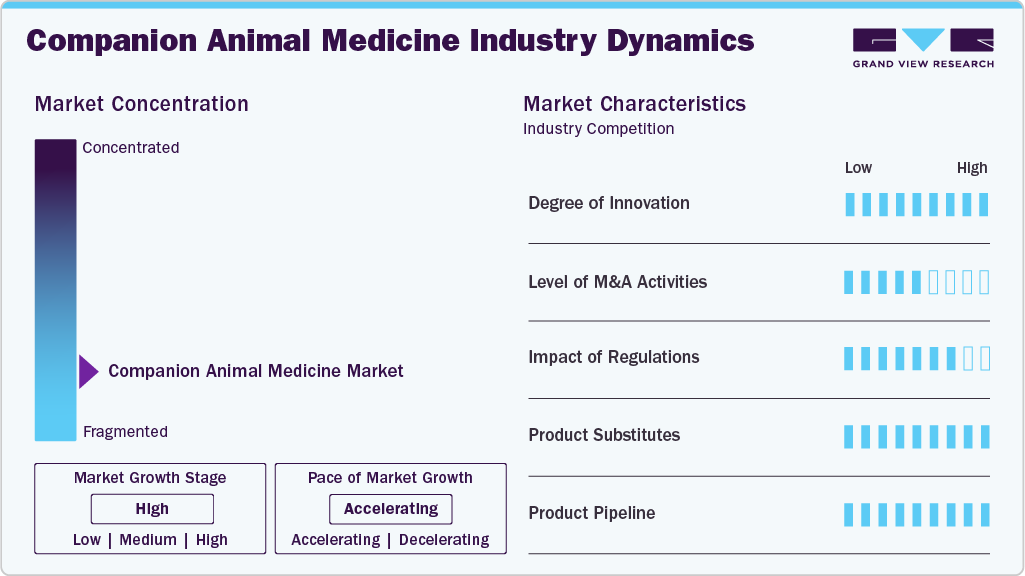The width and height of the screenshot is (1025, 576).
Task: Click the Degree of Innovation rating bars
Action: (916, 204)
